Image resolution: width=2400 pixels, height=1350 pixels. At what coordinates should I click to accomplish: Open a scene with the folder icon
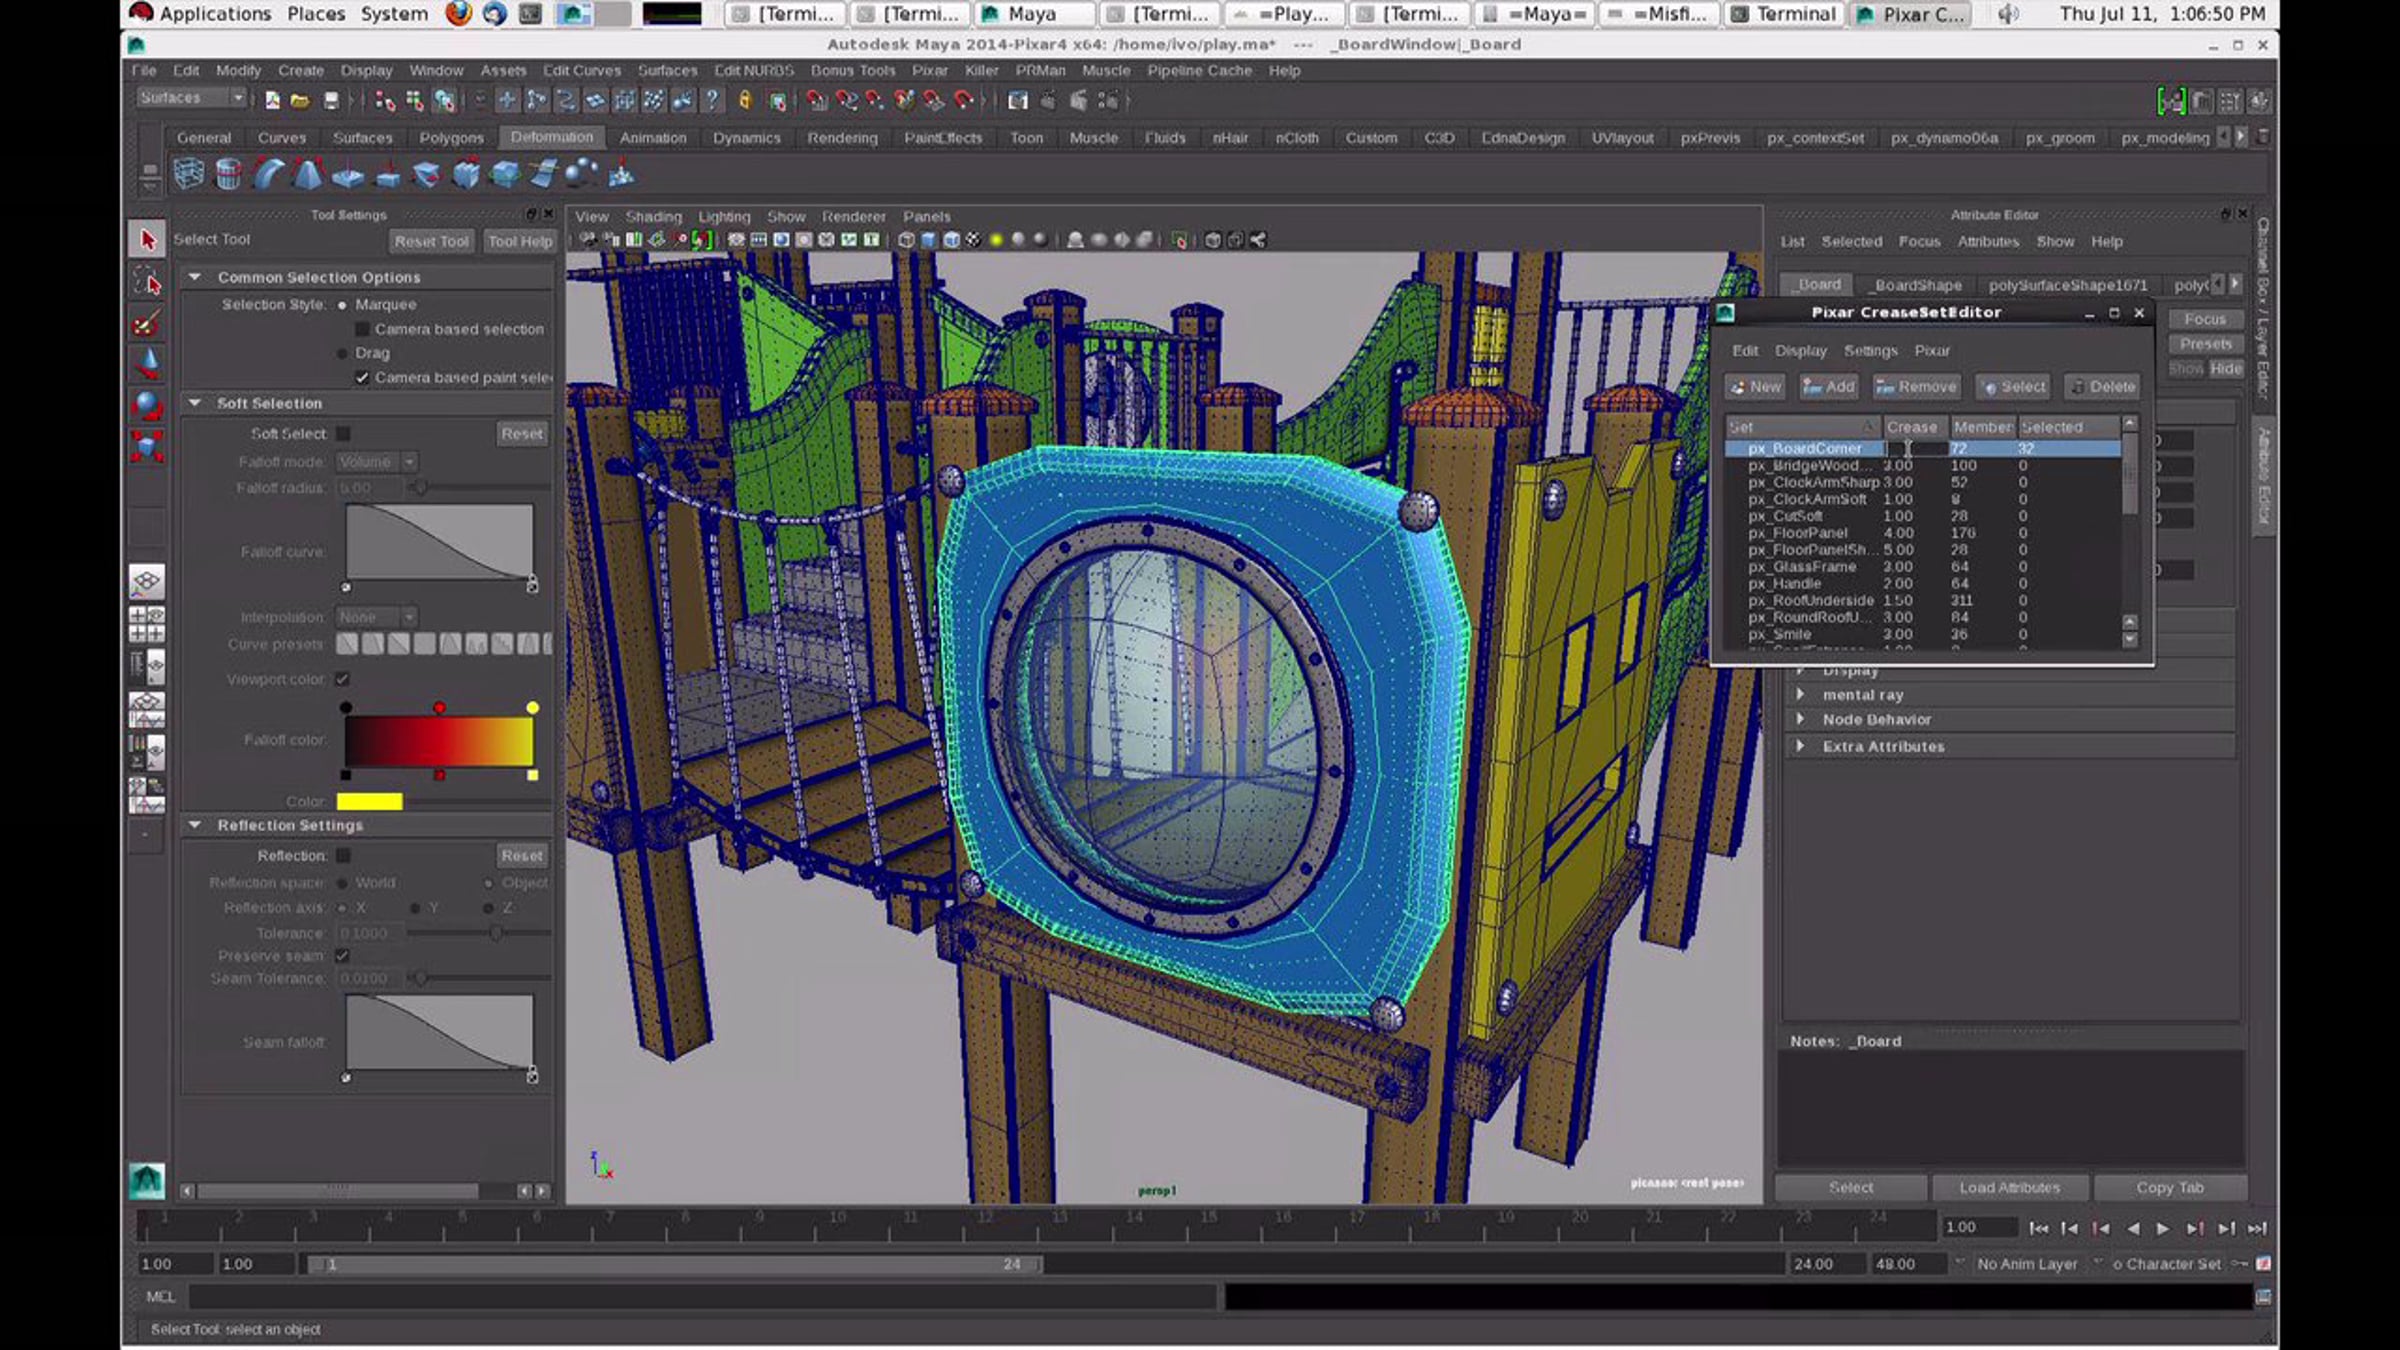coord(300,101)
